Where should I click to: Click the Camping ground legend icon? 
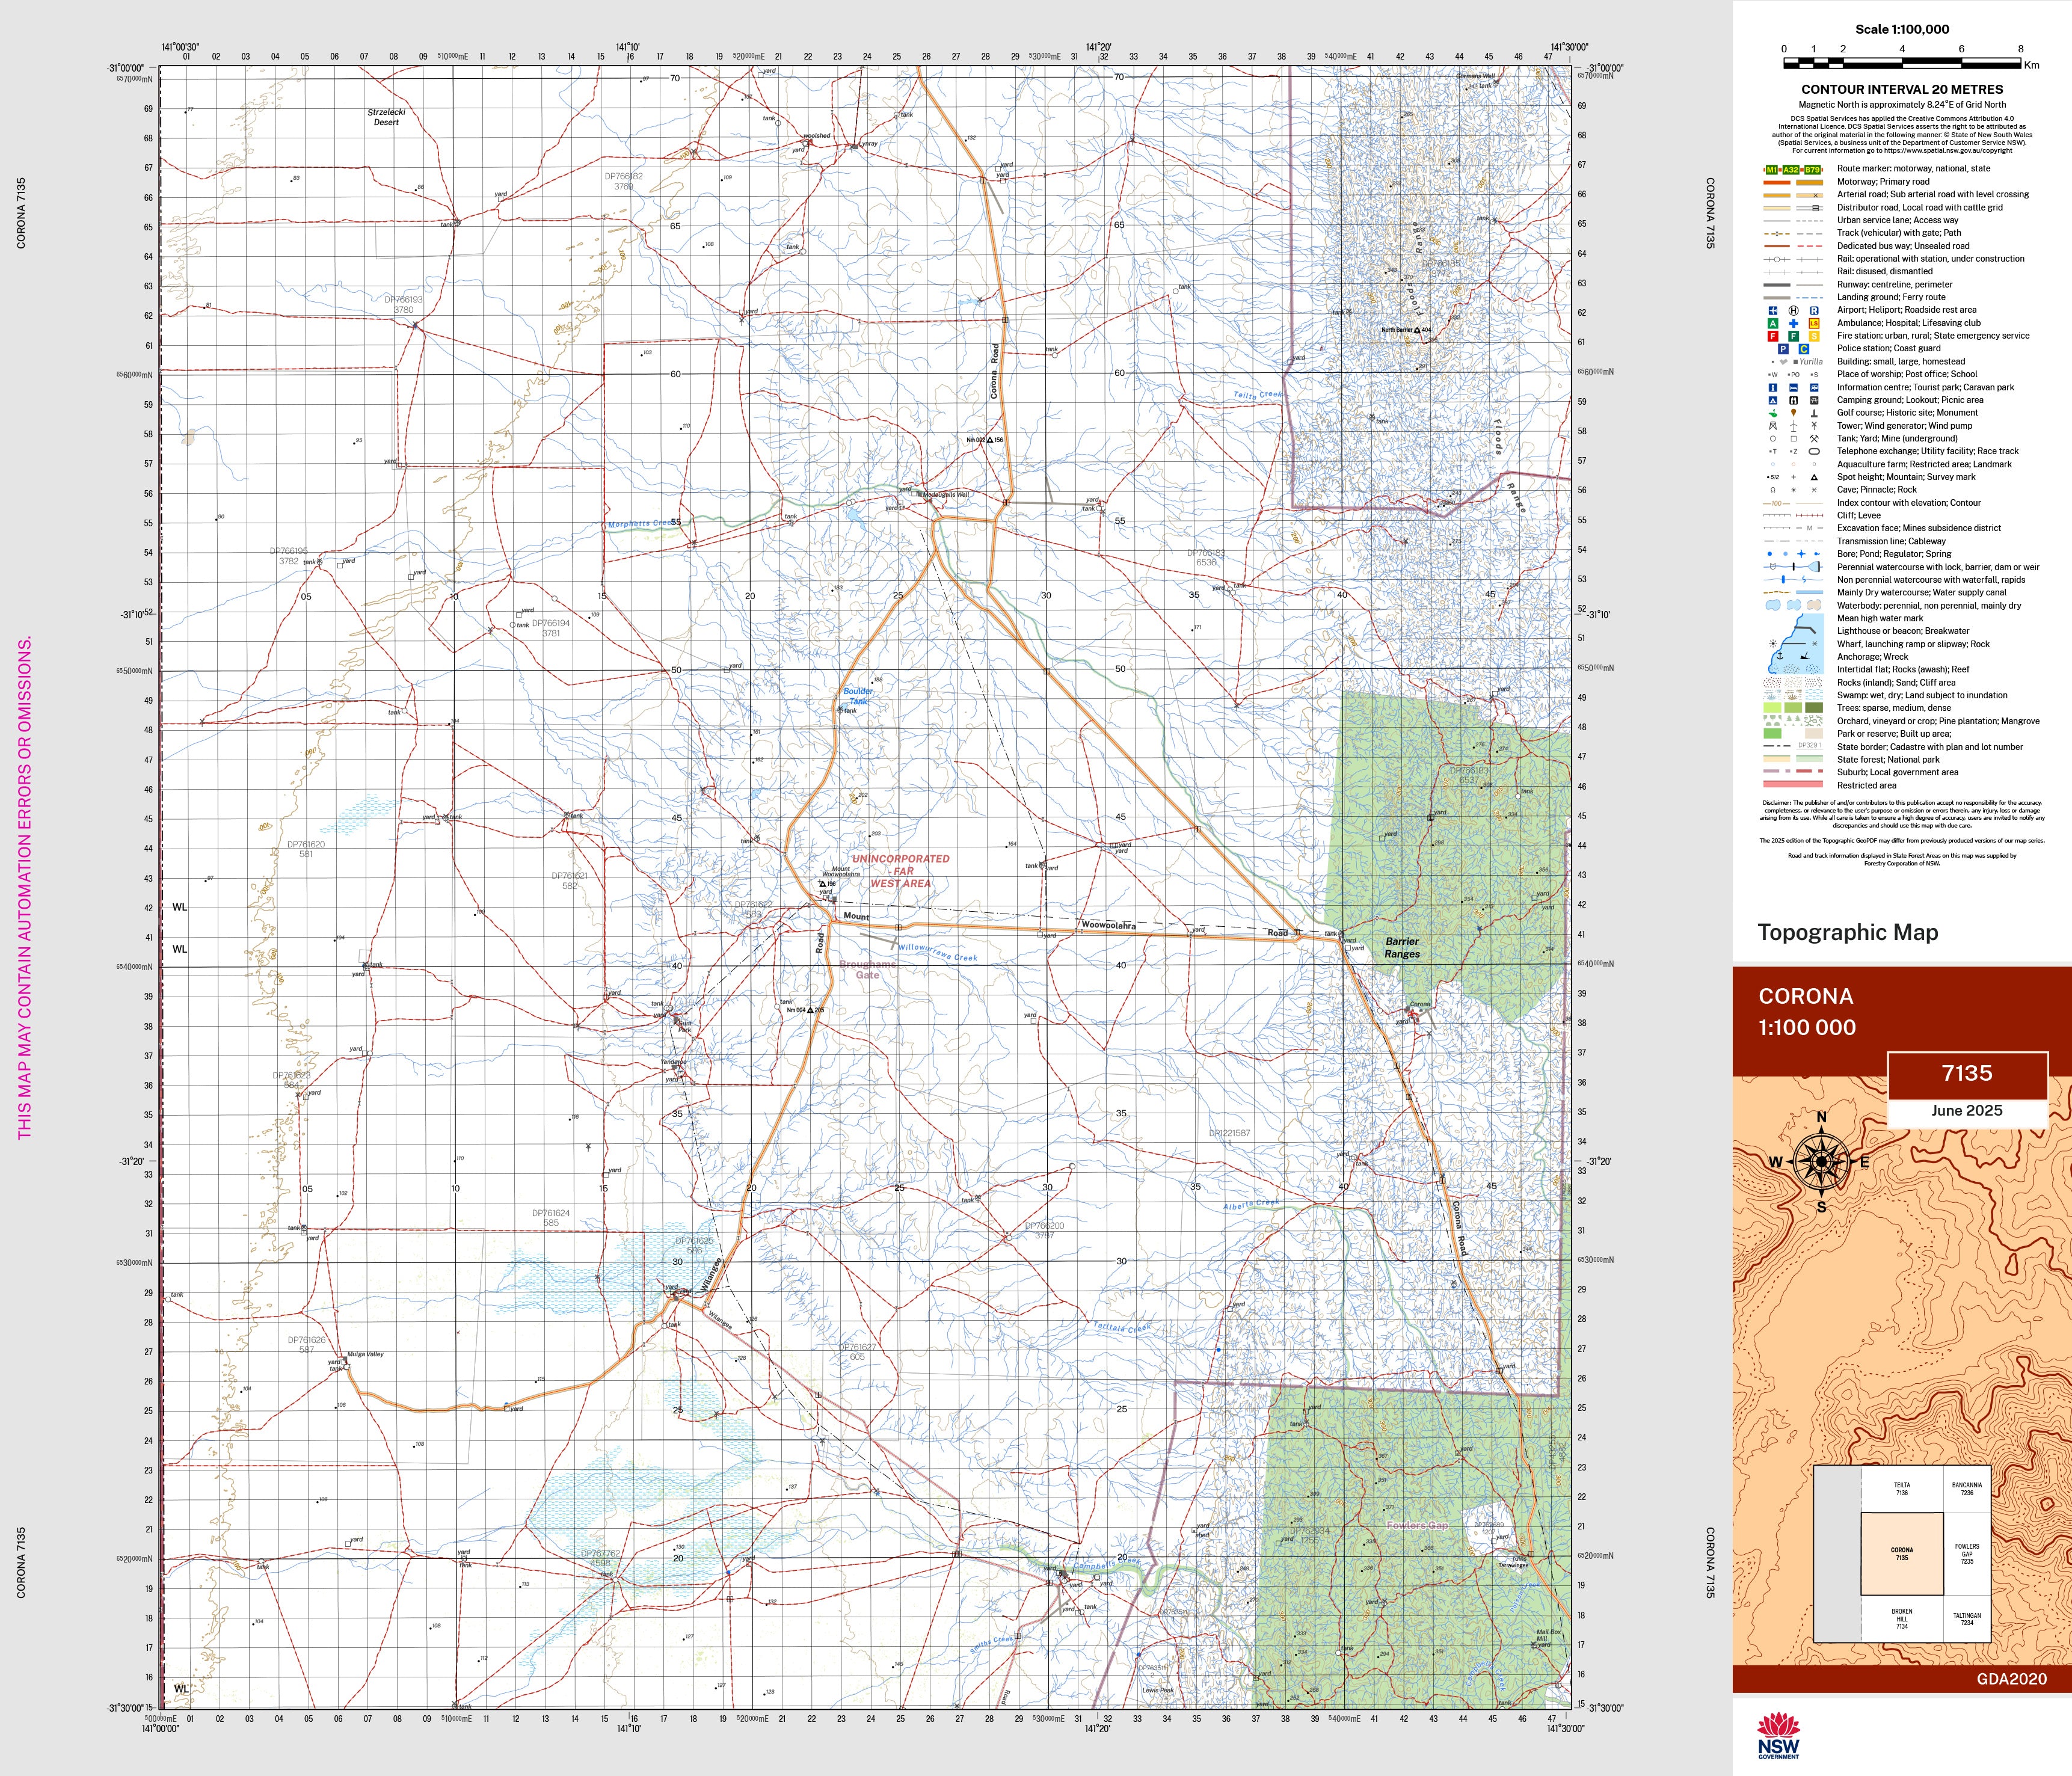[x=1773, y=400]
